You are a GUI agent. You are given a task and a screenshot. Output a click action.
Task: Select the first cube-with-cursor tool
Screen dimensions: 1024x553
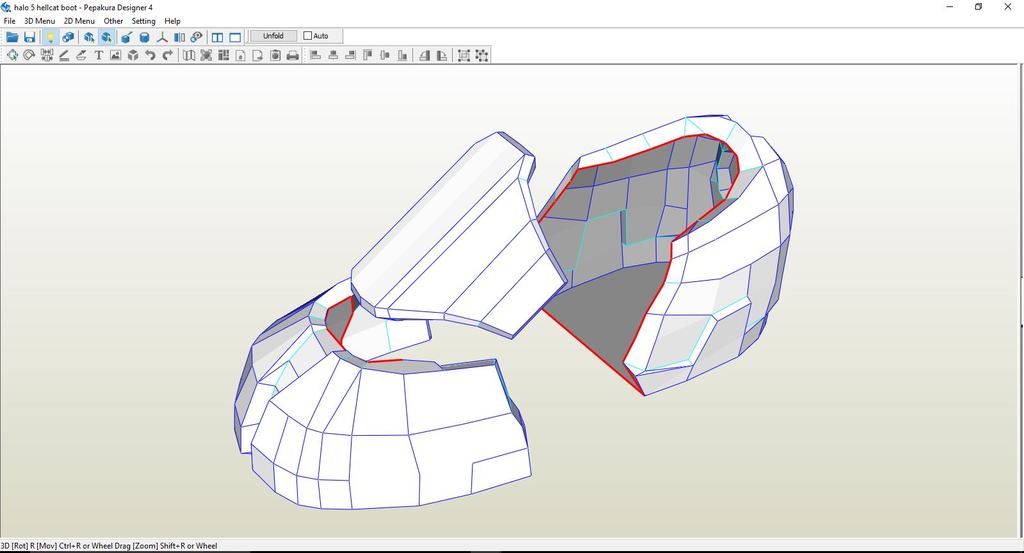89,37
